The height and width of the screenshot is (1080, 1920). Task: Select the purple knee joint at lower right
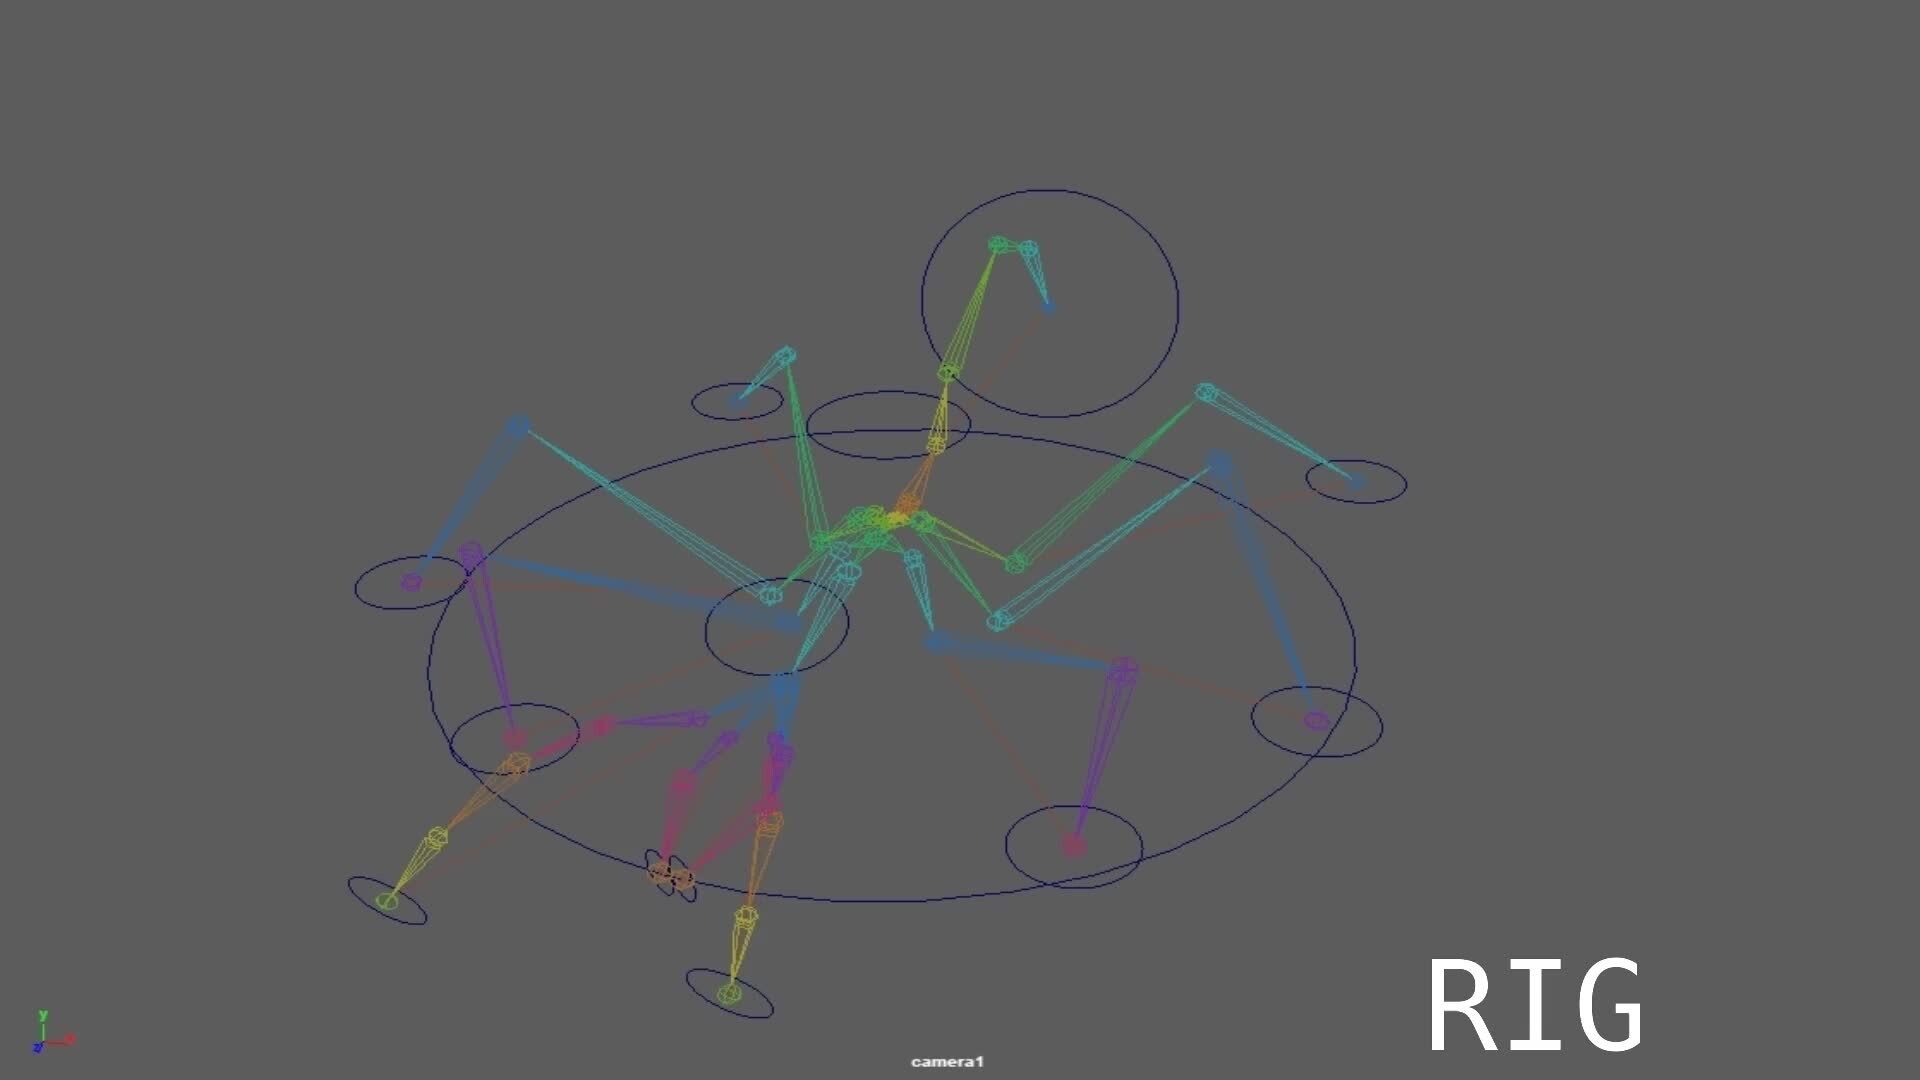point(1124,670)
